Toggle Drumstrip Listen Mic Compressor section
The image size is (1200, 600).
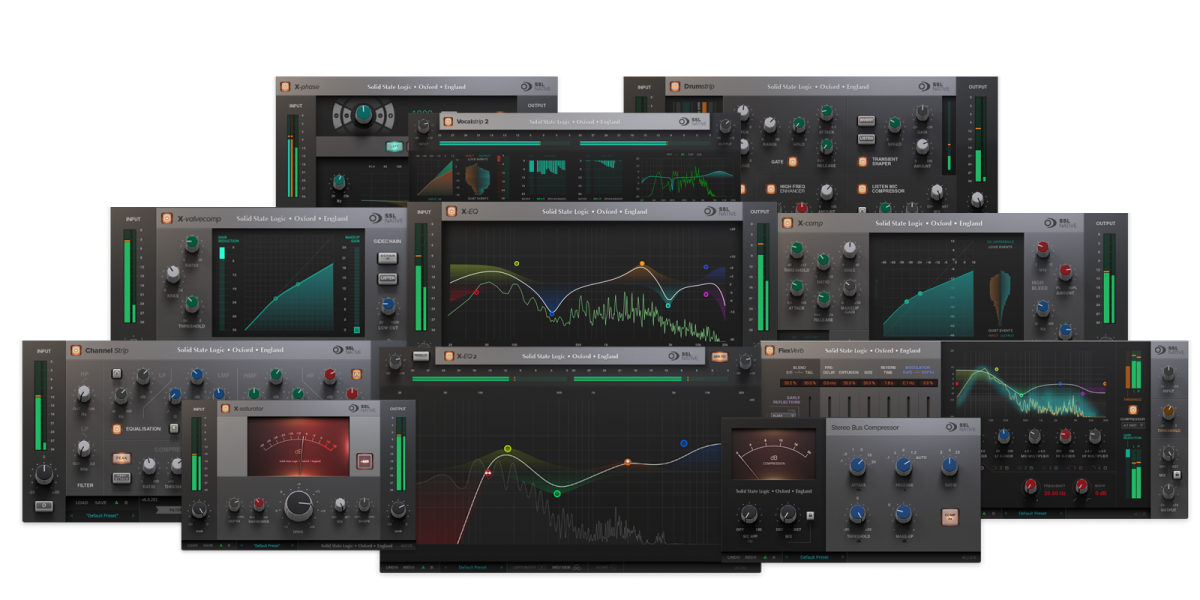coord(864,187)
